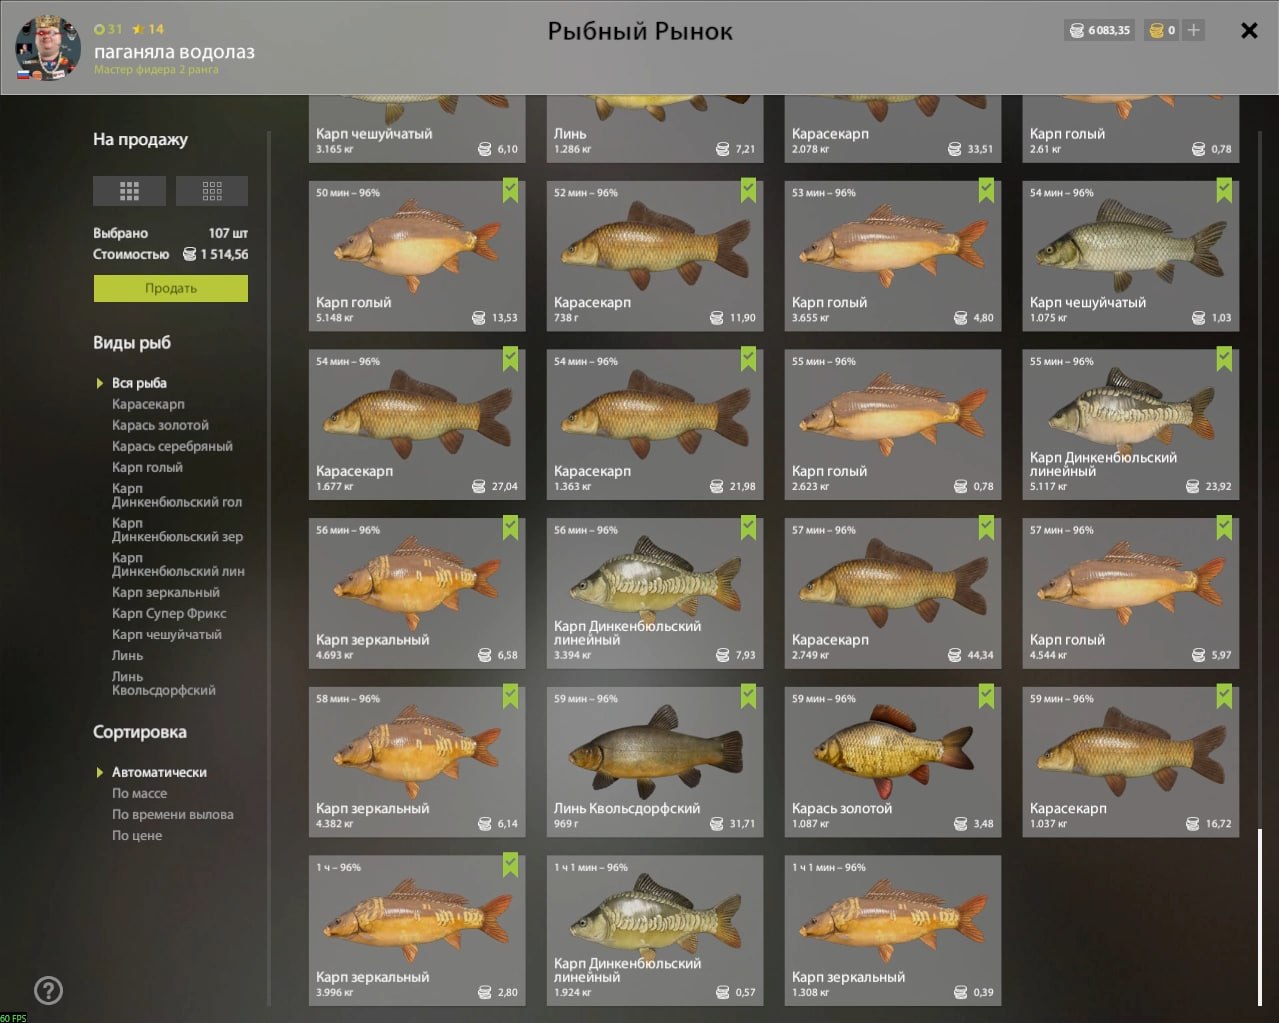Viewport: 1279px width, 1023px height.
Task: Sort fish by mass (По массе)
Action: (x=139, y=793)
